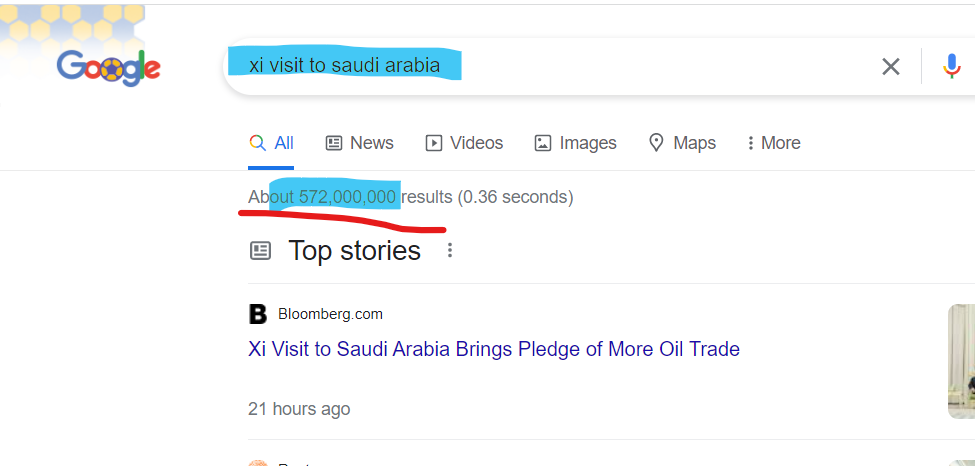Screen dimensions: 975x466
Task: Click the Google logo
Action: (x=108, y=67)
